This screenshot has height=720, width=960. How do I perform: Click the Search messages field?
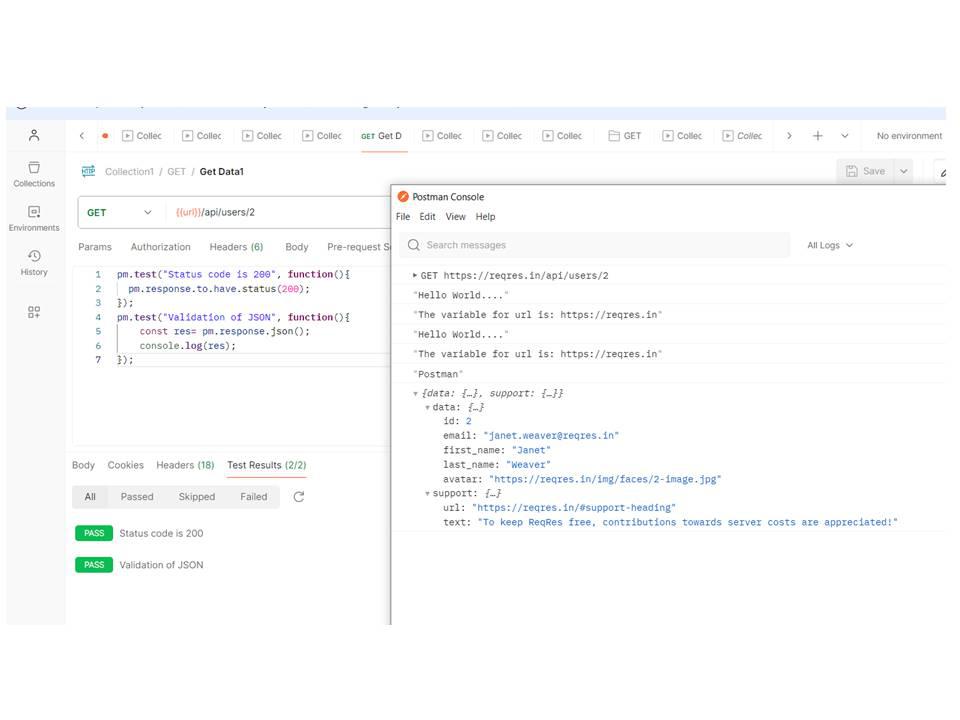click(595, 245)
